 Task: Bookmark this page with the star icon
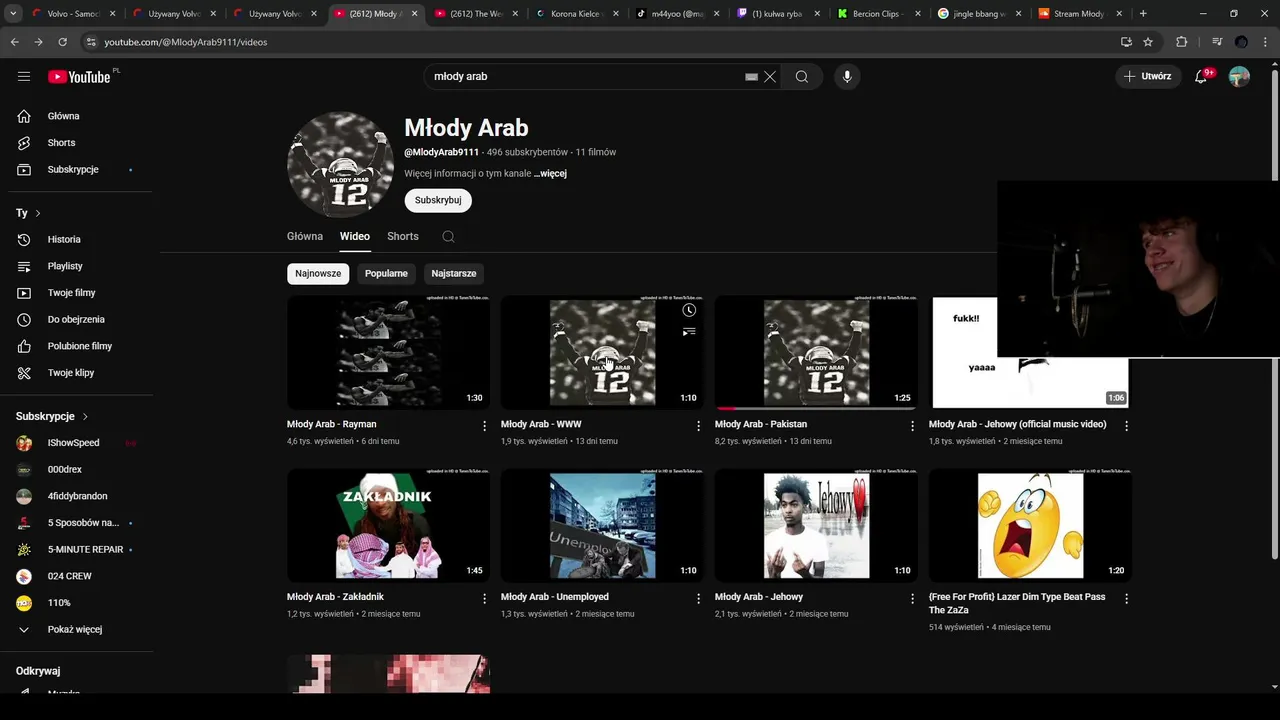click(x=1148, y=42)
